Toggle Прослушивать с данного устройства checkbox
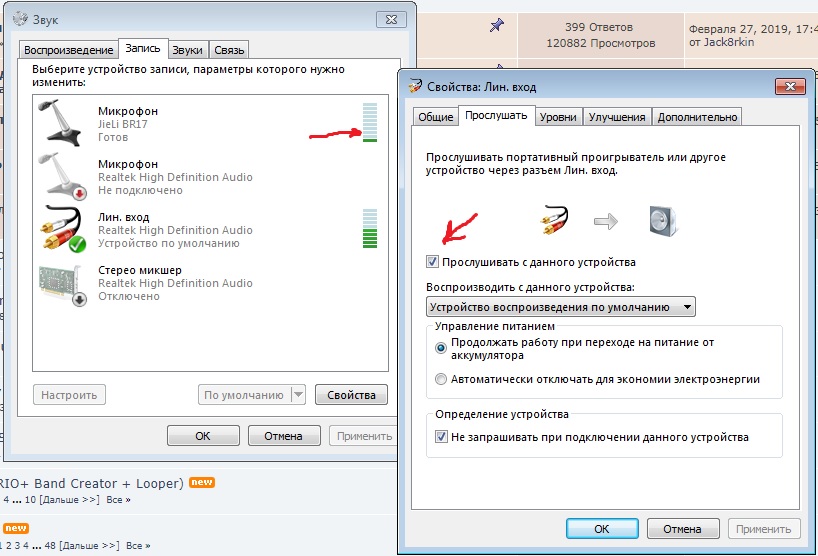The image size is (818, 556). (432, 262)
